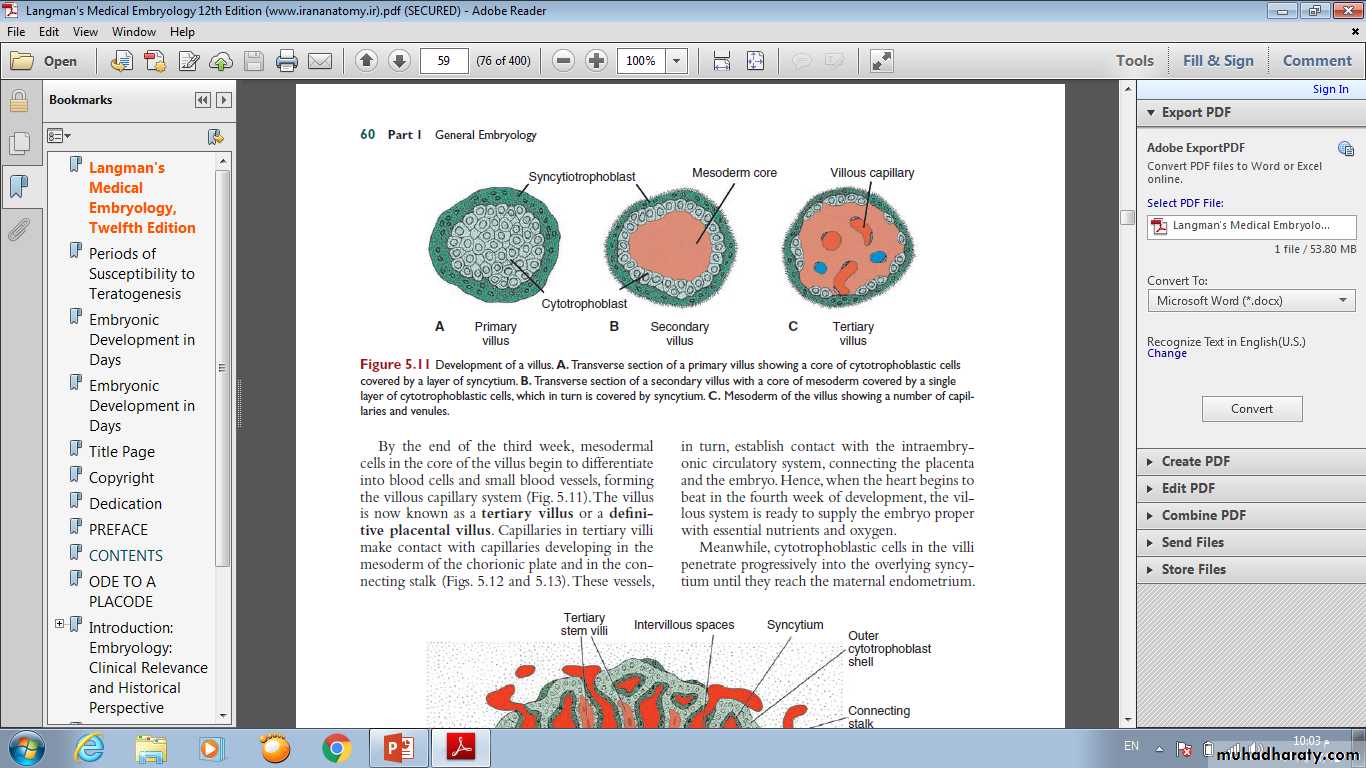The height and width of the screenshot is (768, 1366).
Task: Click the email envelope icon
Action: [320, 61]
